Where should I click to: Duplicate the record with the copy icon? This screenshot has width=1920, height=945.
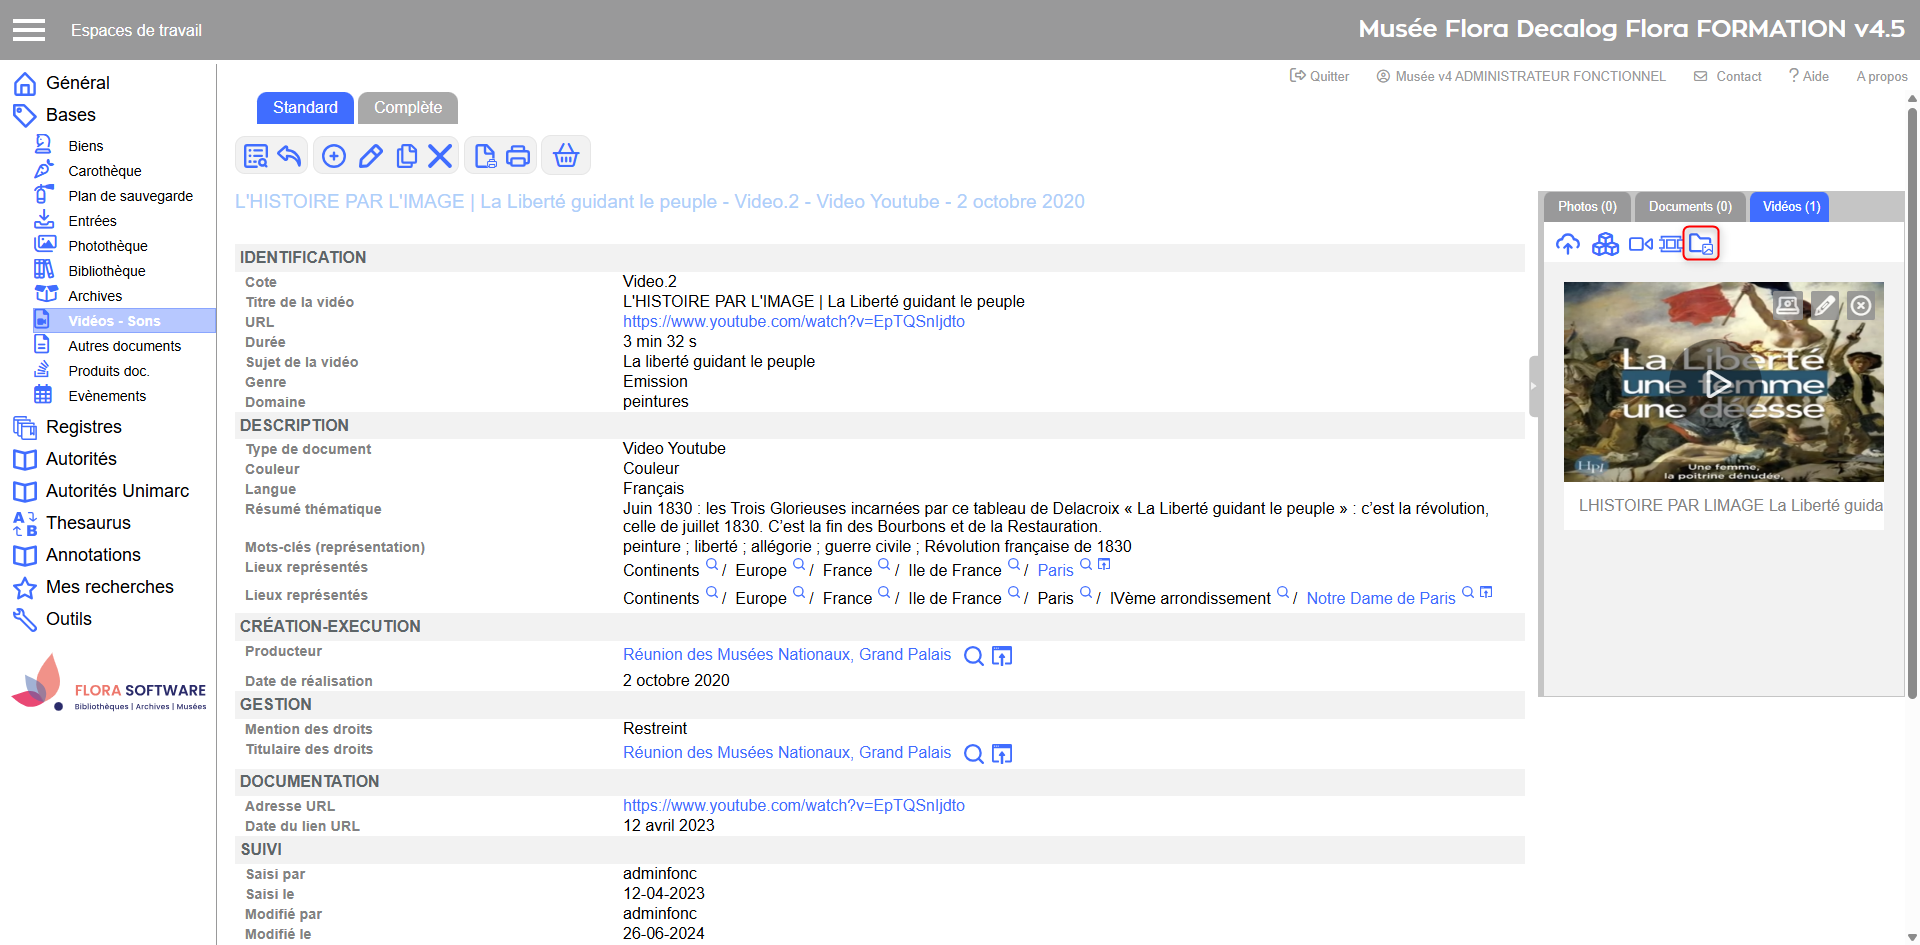tap(406, 156)
